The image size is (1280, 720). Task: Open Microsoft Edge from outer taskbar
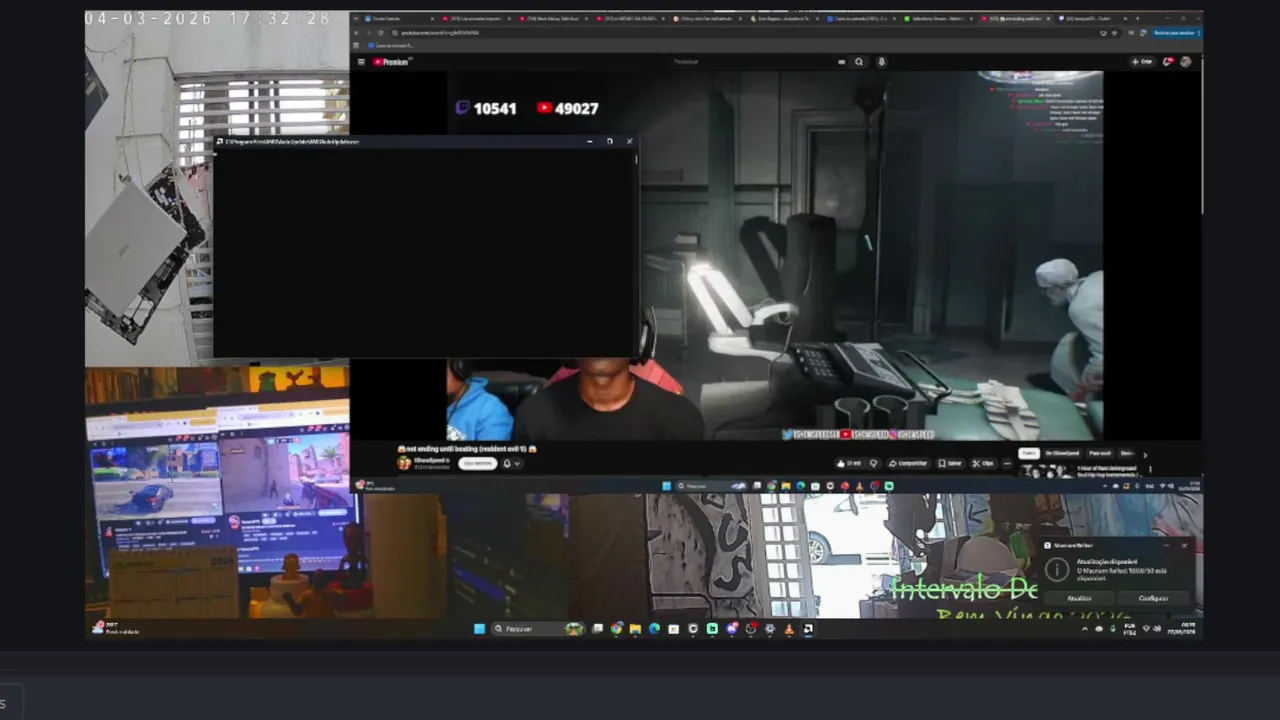click(654, 629)
